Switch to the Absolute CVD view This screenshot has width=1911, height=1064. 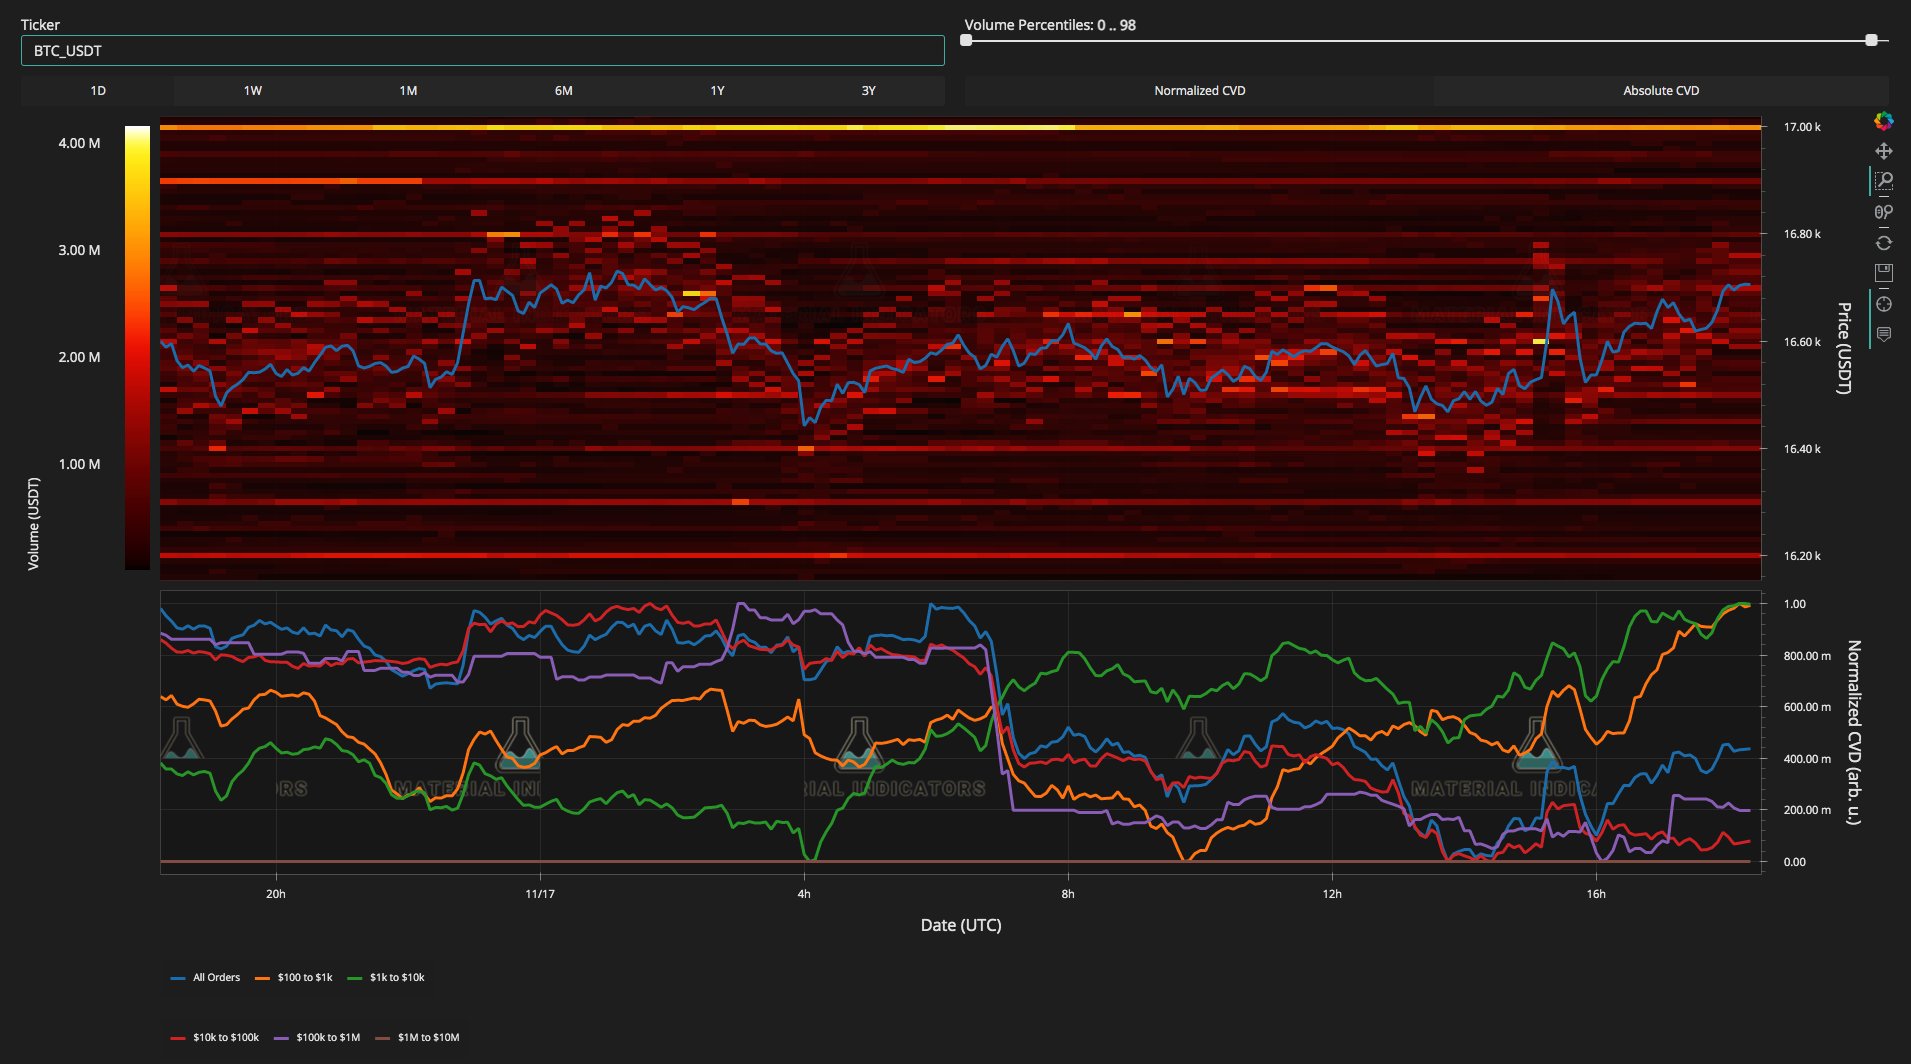point(1660,90)
